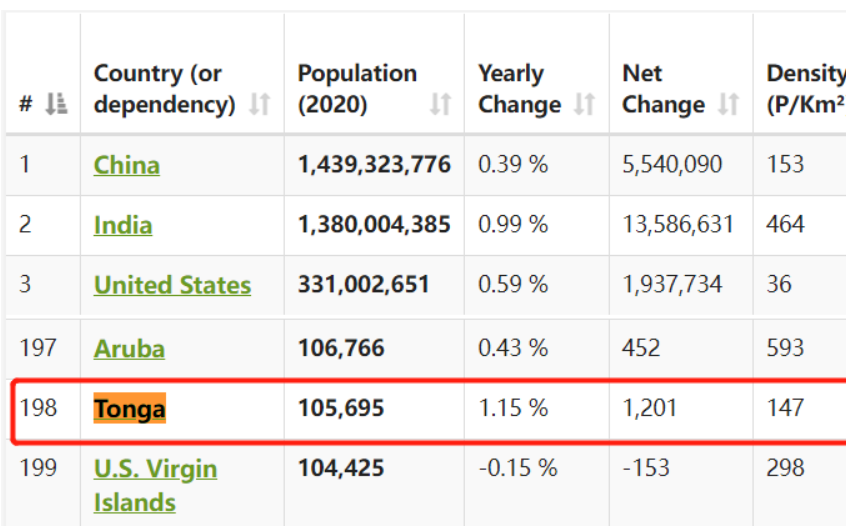
Task: Select China's population figure 1,439,323,776
Action: (x=374, y=165)
